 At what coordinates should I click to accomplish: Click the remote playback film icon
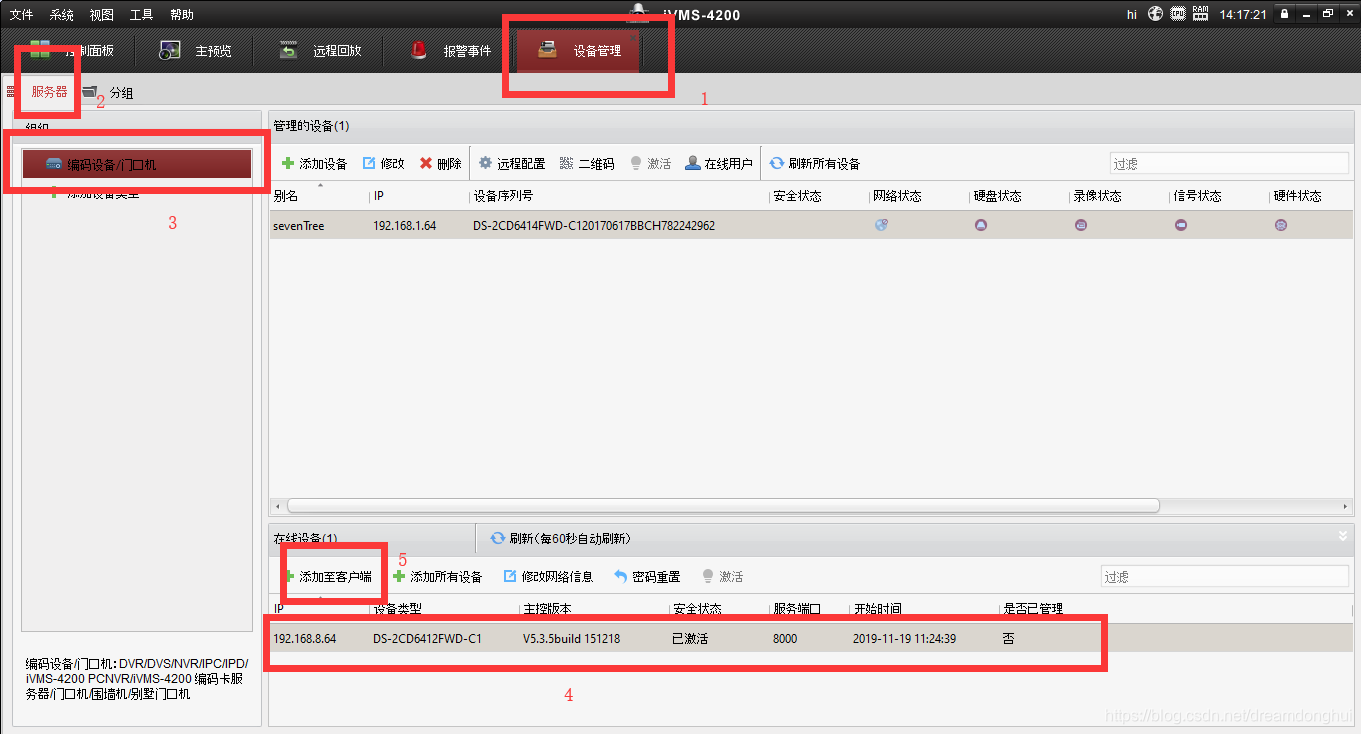point(289,50)
